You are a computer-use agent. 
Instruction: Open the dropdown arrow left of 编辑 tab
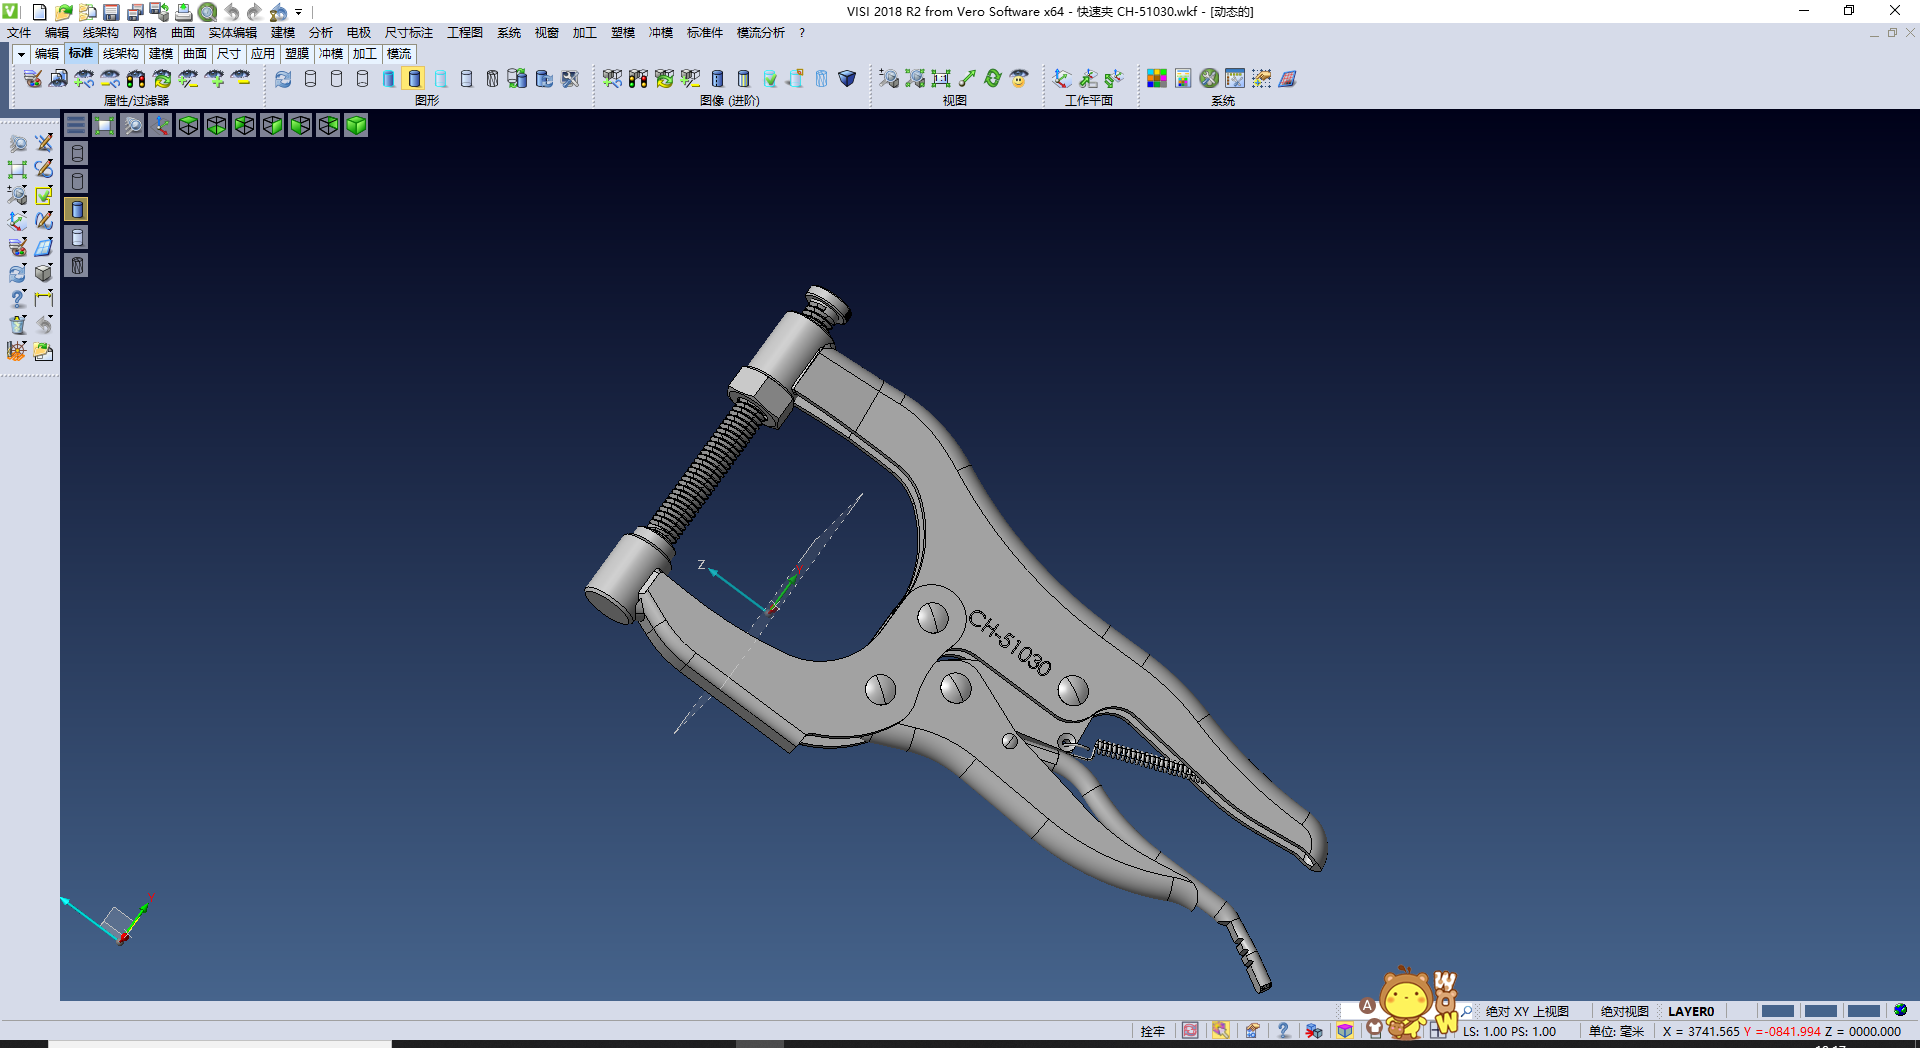[20, 54]
